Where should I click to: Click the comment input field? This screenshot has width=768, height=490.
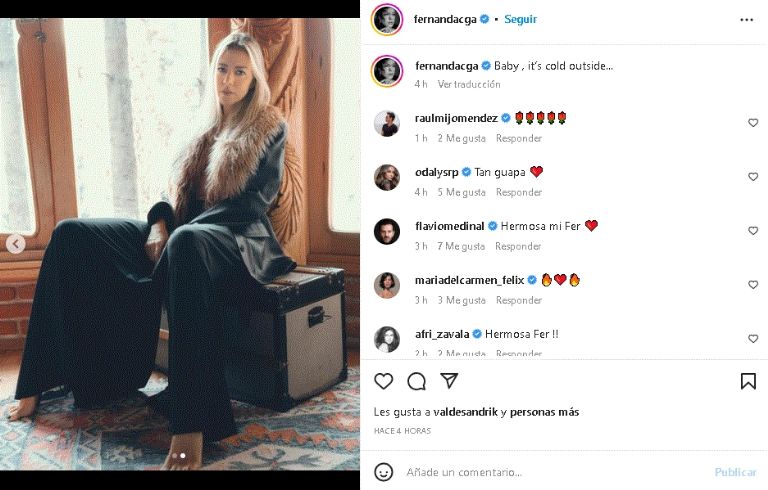tap(550, 472)
